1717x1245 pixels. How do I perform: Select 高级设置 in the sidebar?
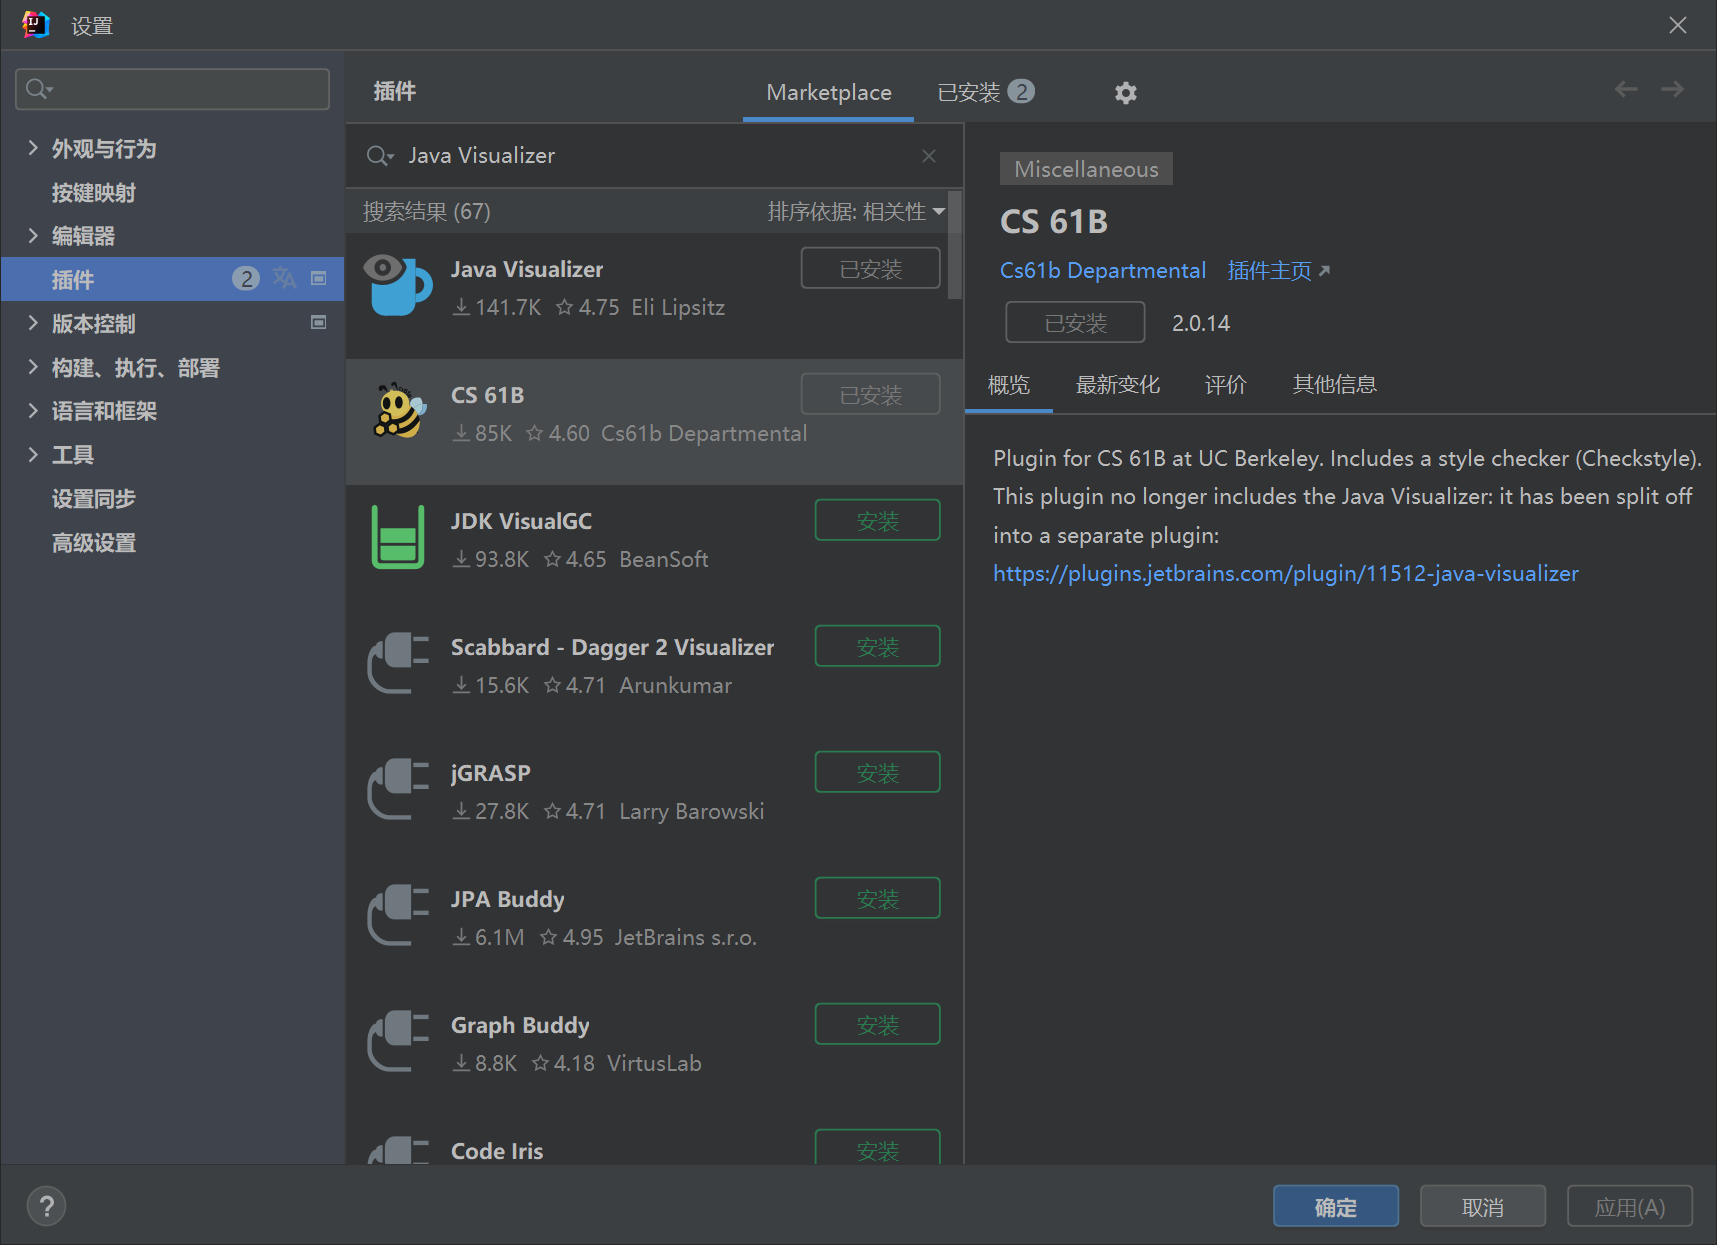94,543
